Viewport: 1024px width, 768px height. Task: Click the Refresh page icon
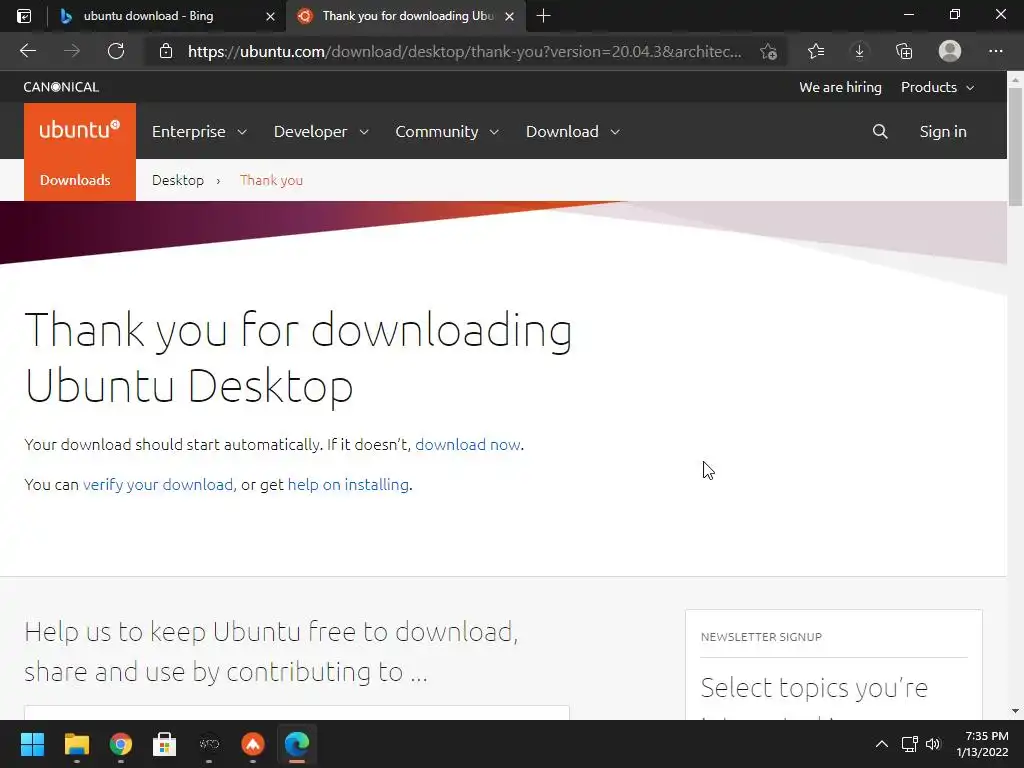116,51
